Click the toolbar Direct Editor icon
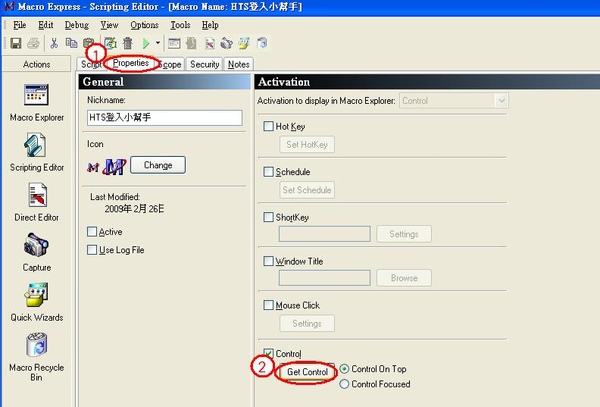This screenshot has height=407, width=600. 209,43
